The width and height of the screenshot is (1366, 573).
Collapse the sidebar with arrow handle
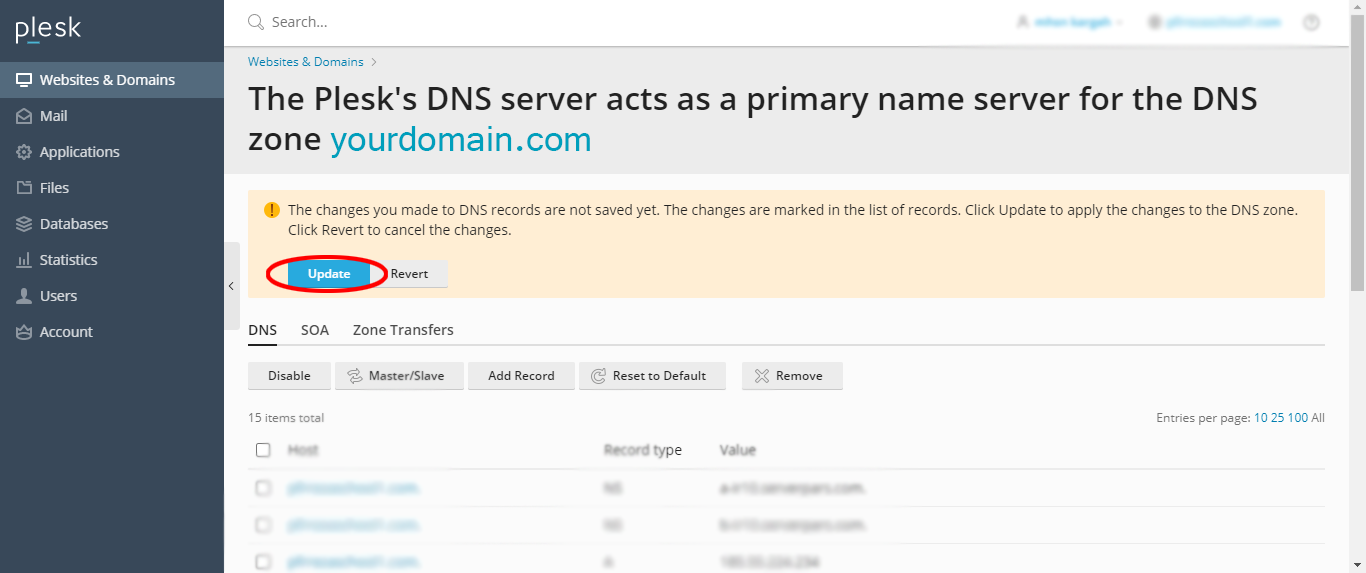[x=231, y=286]
